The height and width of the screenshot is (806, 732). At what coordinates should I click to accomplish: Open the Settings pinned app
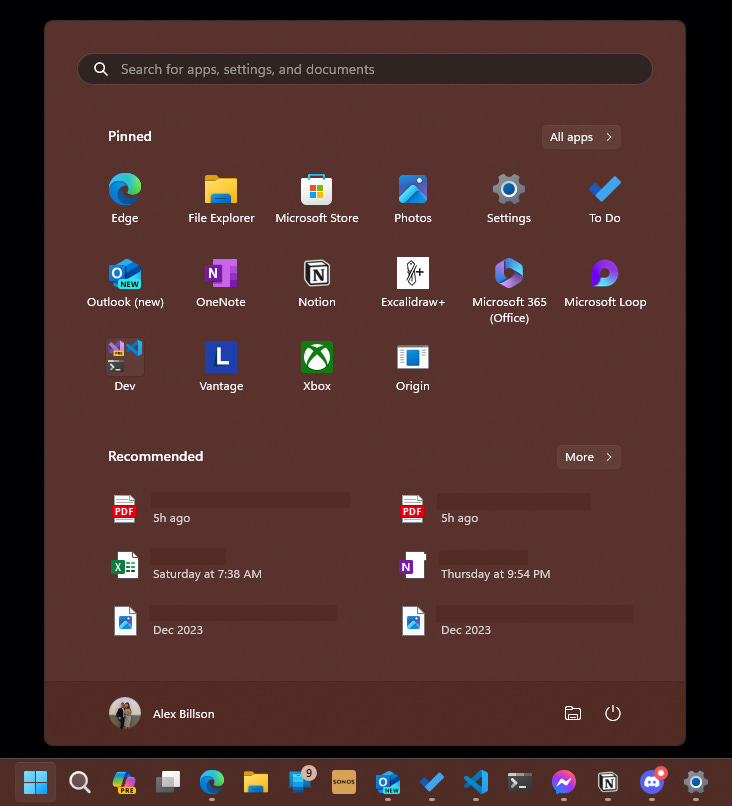coord(508,198)
